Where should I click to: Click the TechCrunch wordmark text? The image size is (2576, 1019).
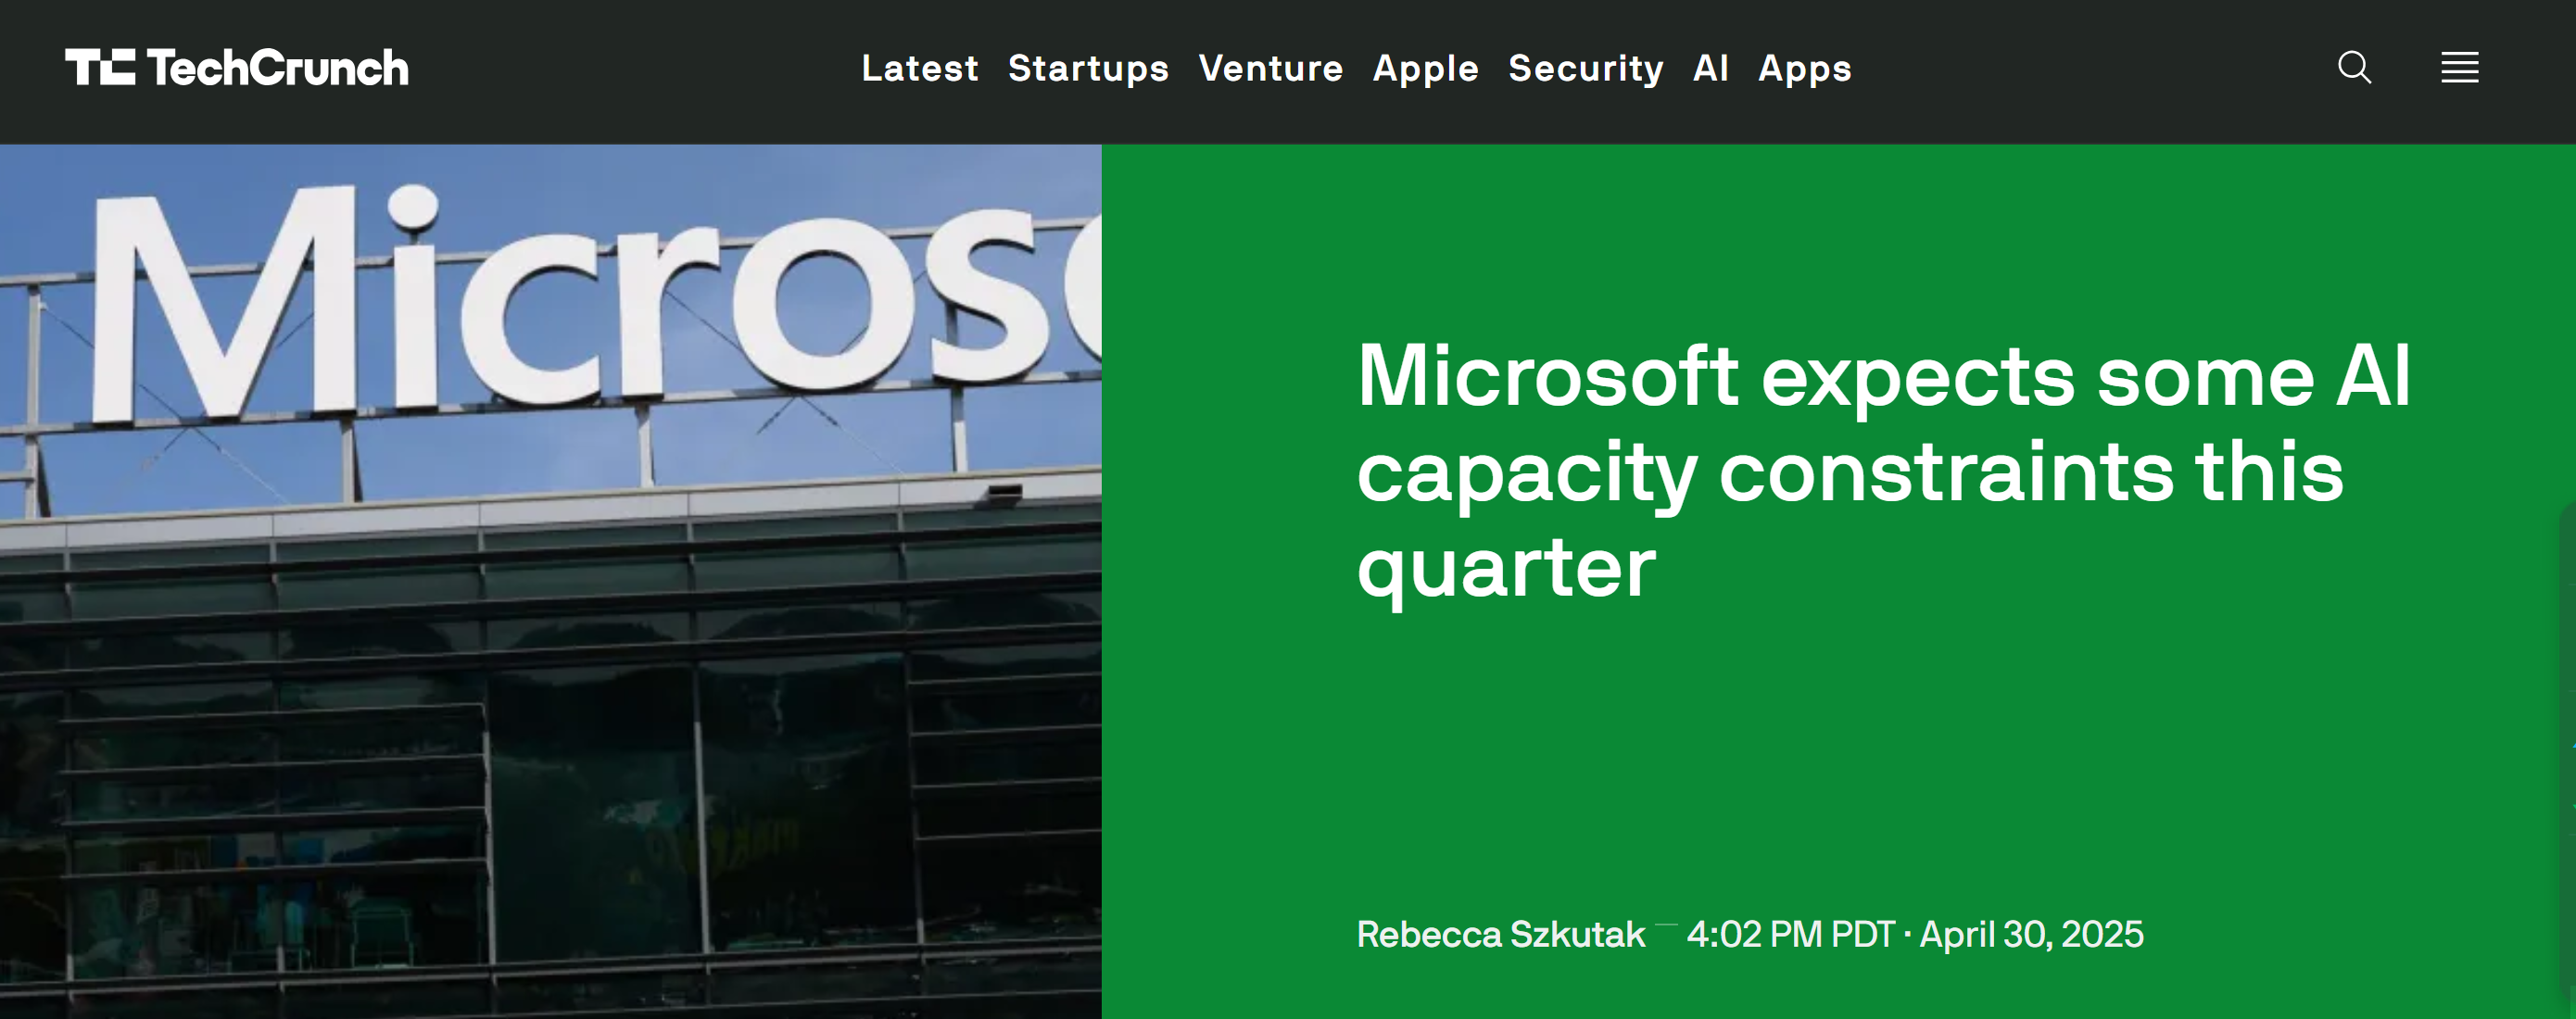(x=278, y=68)
